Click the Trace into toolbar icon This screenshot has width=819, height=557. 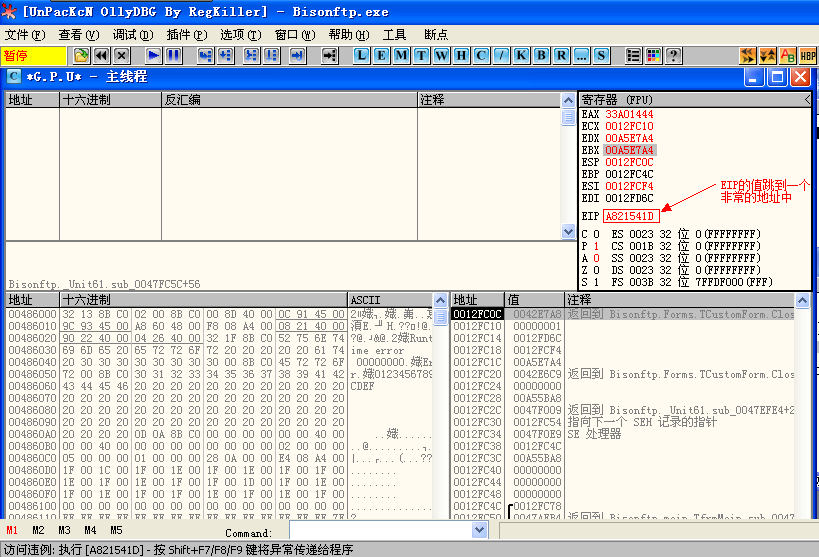(x=252, y=55)
